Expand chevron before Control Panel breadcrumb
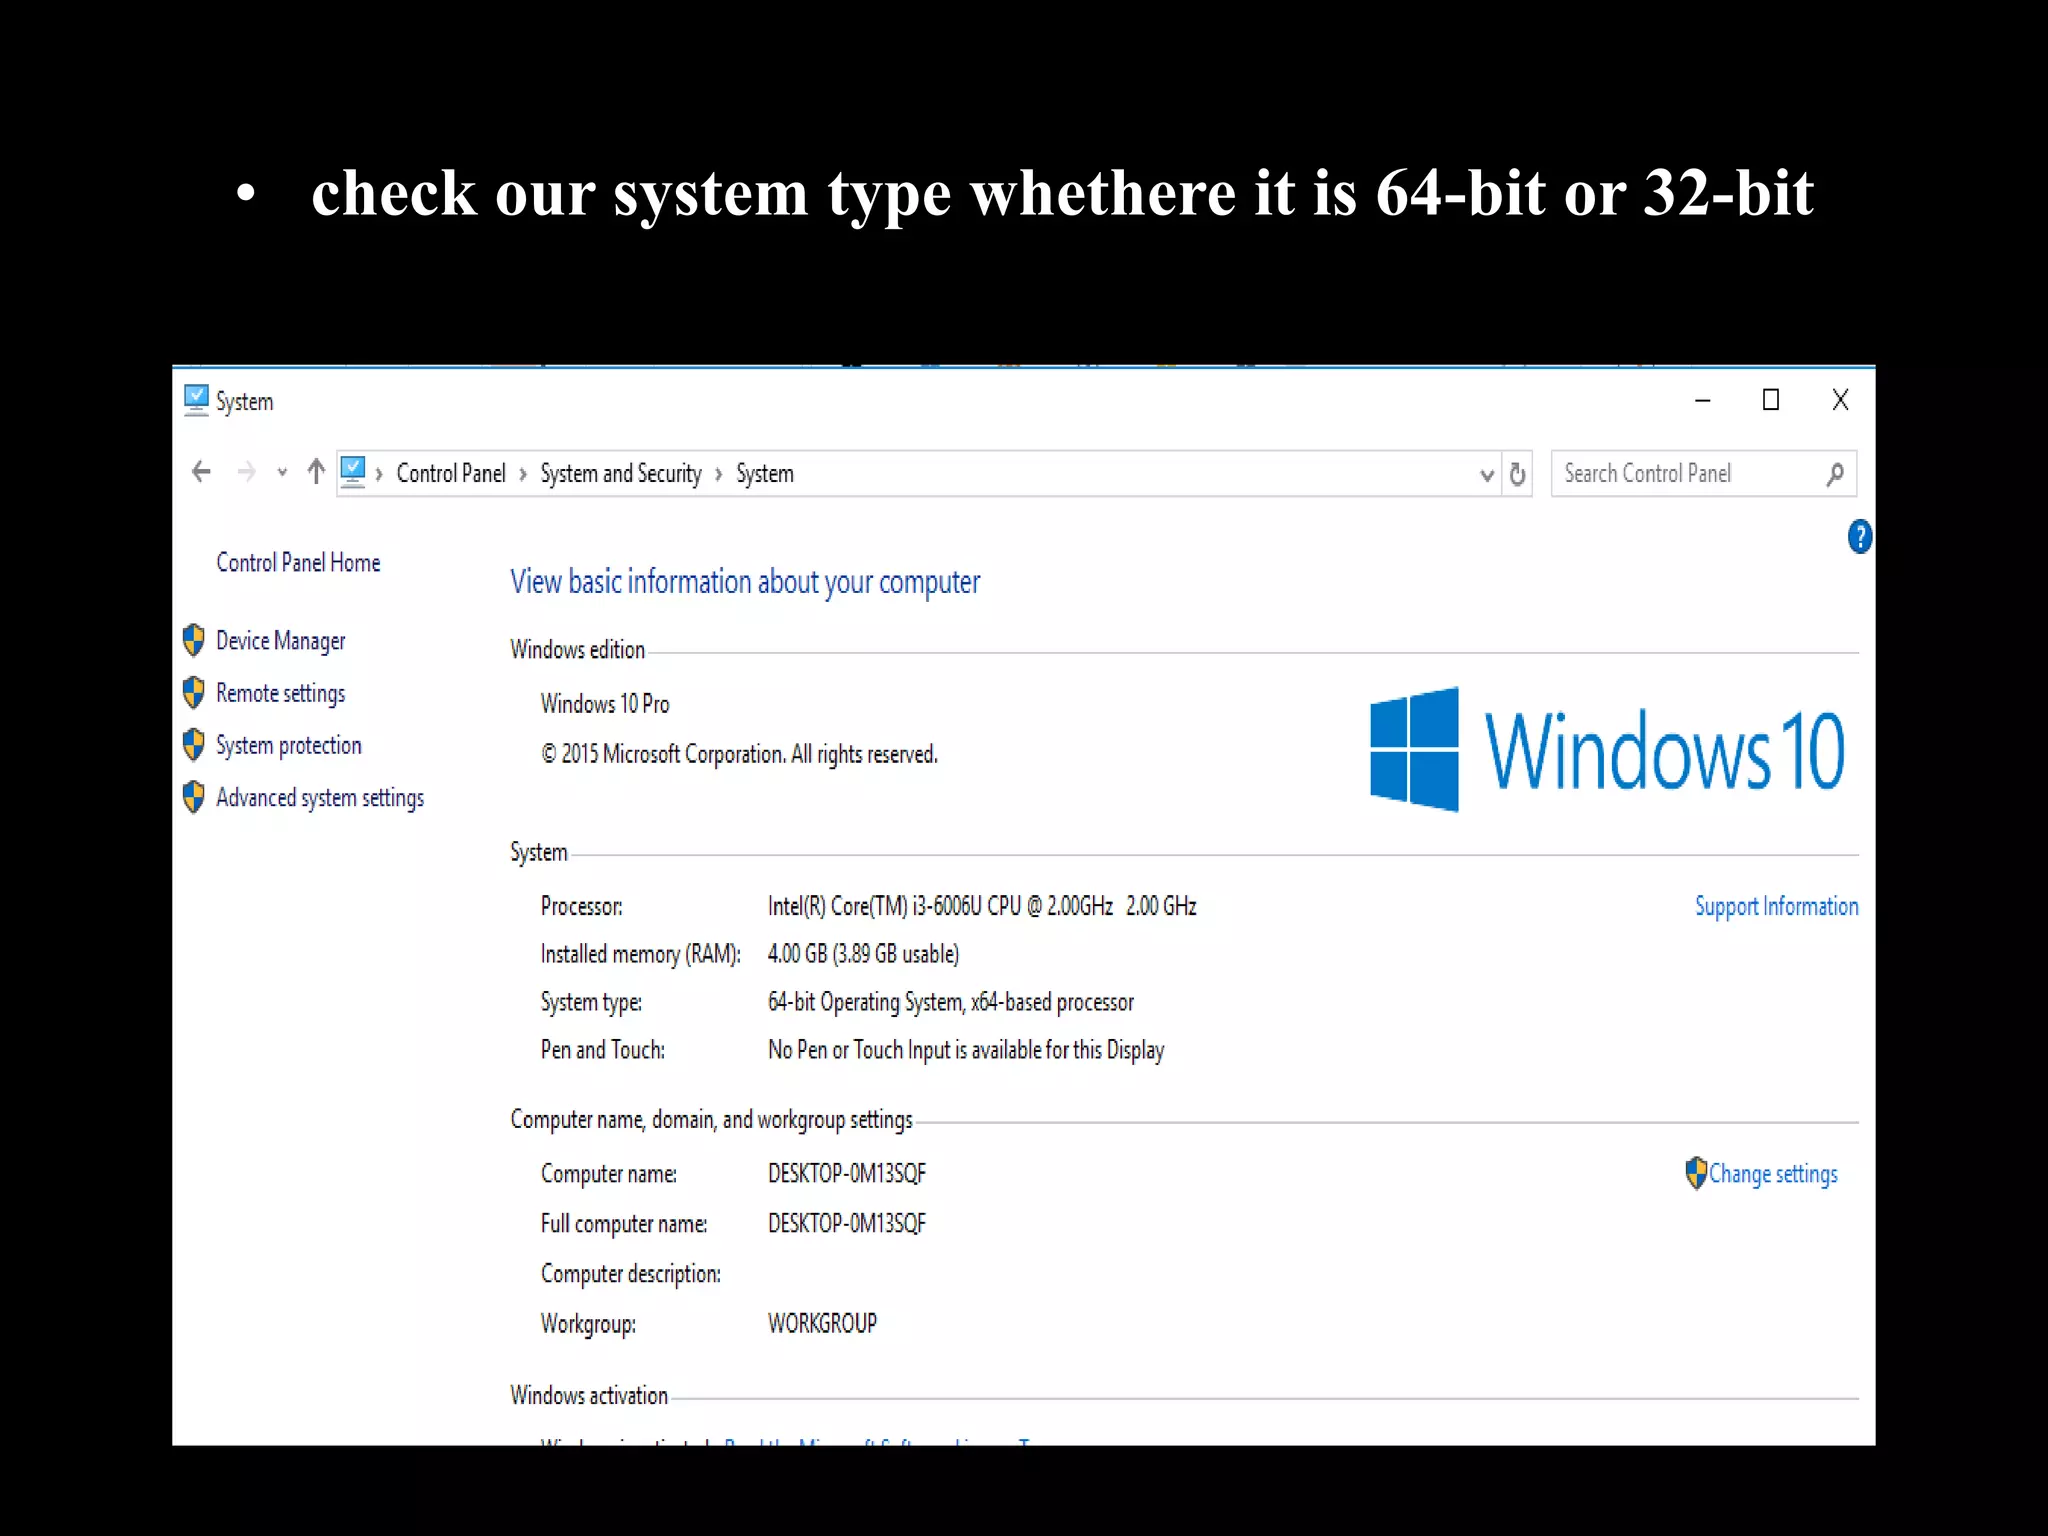The width and height of the screenshot is (2048, 1536). (x=379, y=475)
